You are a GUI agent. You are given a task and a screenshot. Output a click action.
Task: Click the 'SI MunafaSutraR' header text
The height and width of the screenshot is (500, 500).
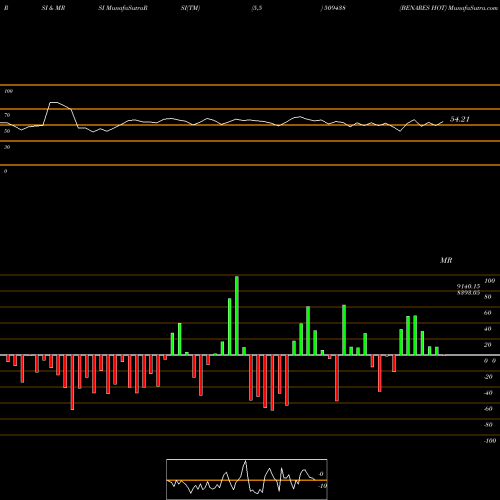[x=123, y=8]
